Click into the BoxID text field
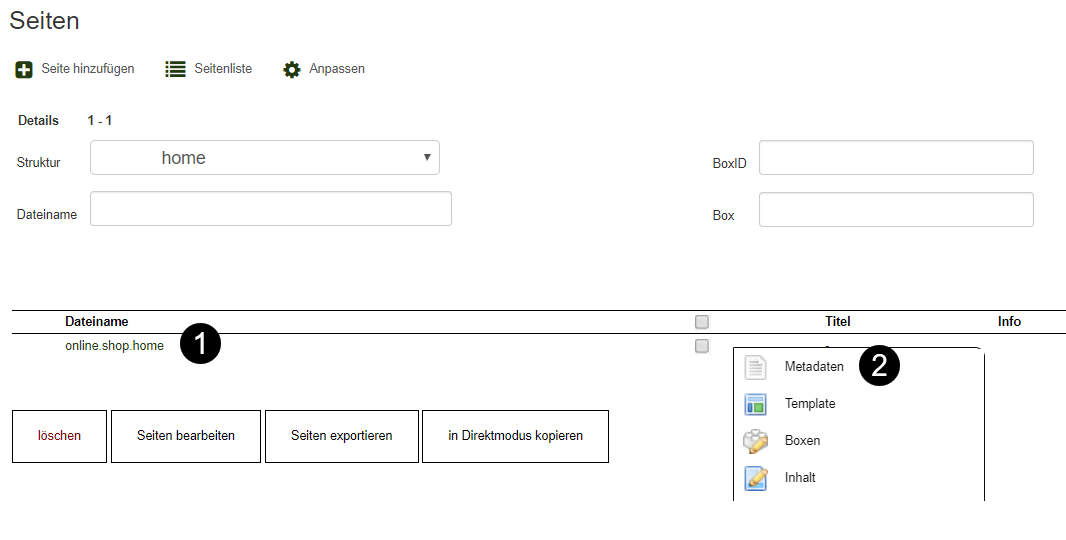Image resolution: width=1066 pixels, height=540 pixels. click(x=896, y=158)
